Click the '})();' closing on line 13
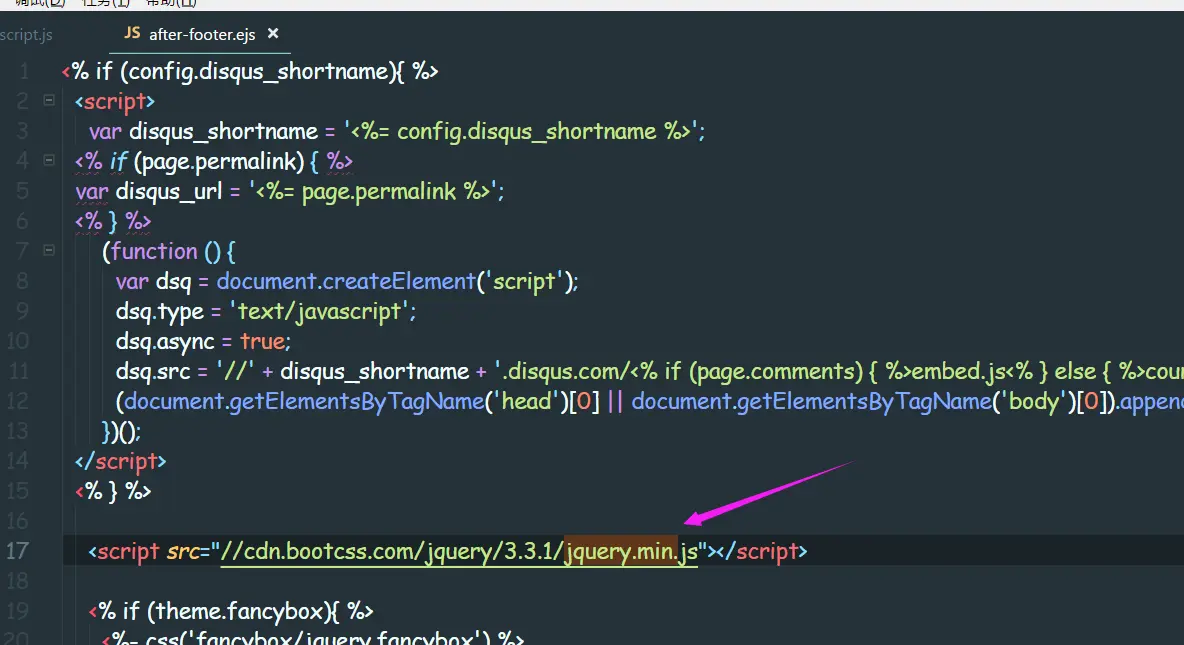 coord(121,431)
